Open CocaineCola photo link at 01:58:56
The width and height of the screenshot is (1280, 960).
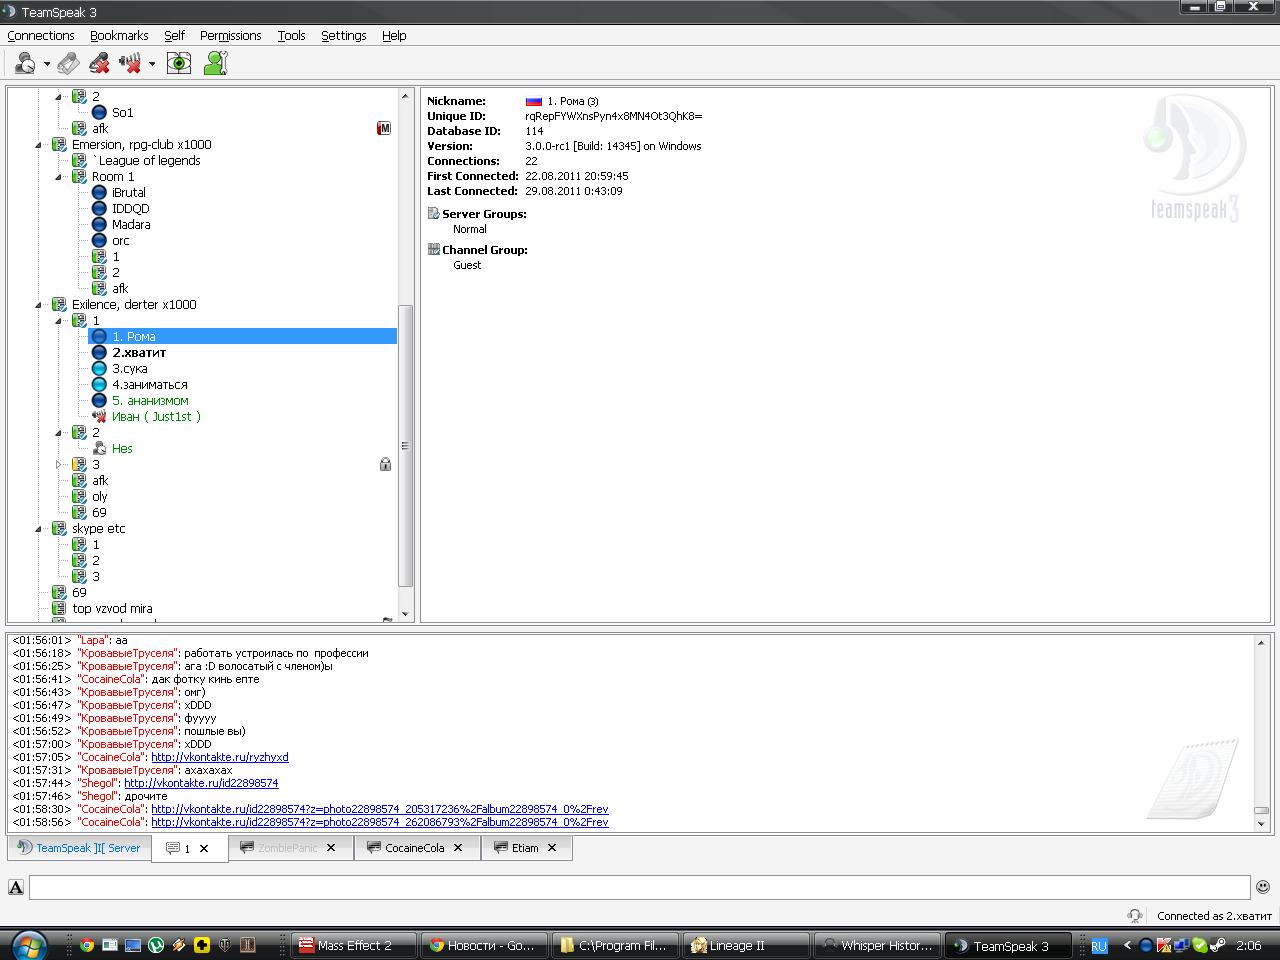[380, 823]
